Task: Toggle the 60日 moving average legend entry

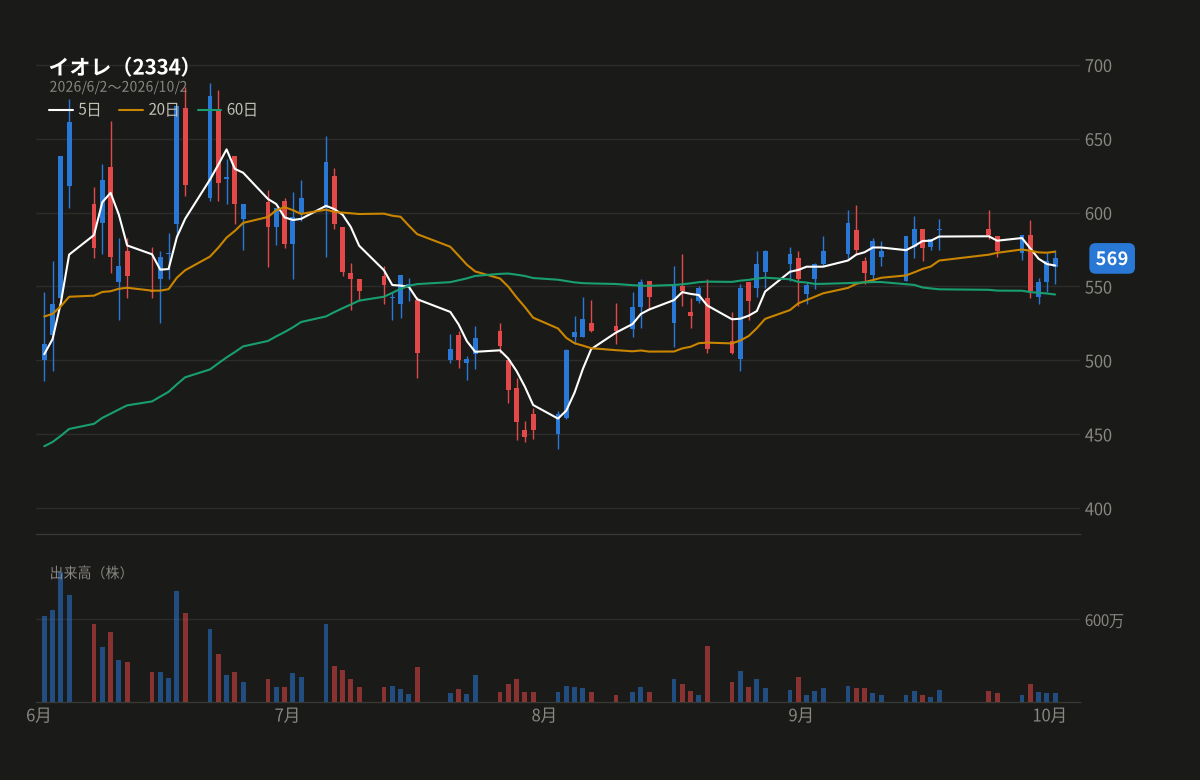Action: click(227, 110)
